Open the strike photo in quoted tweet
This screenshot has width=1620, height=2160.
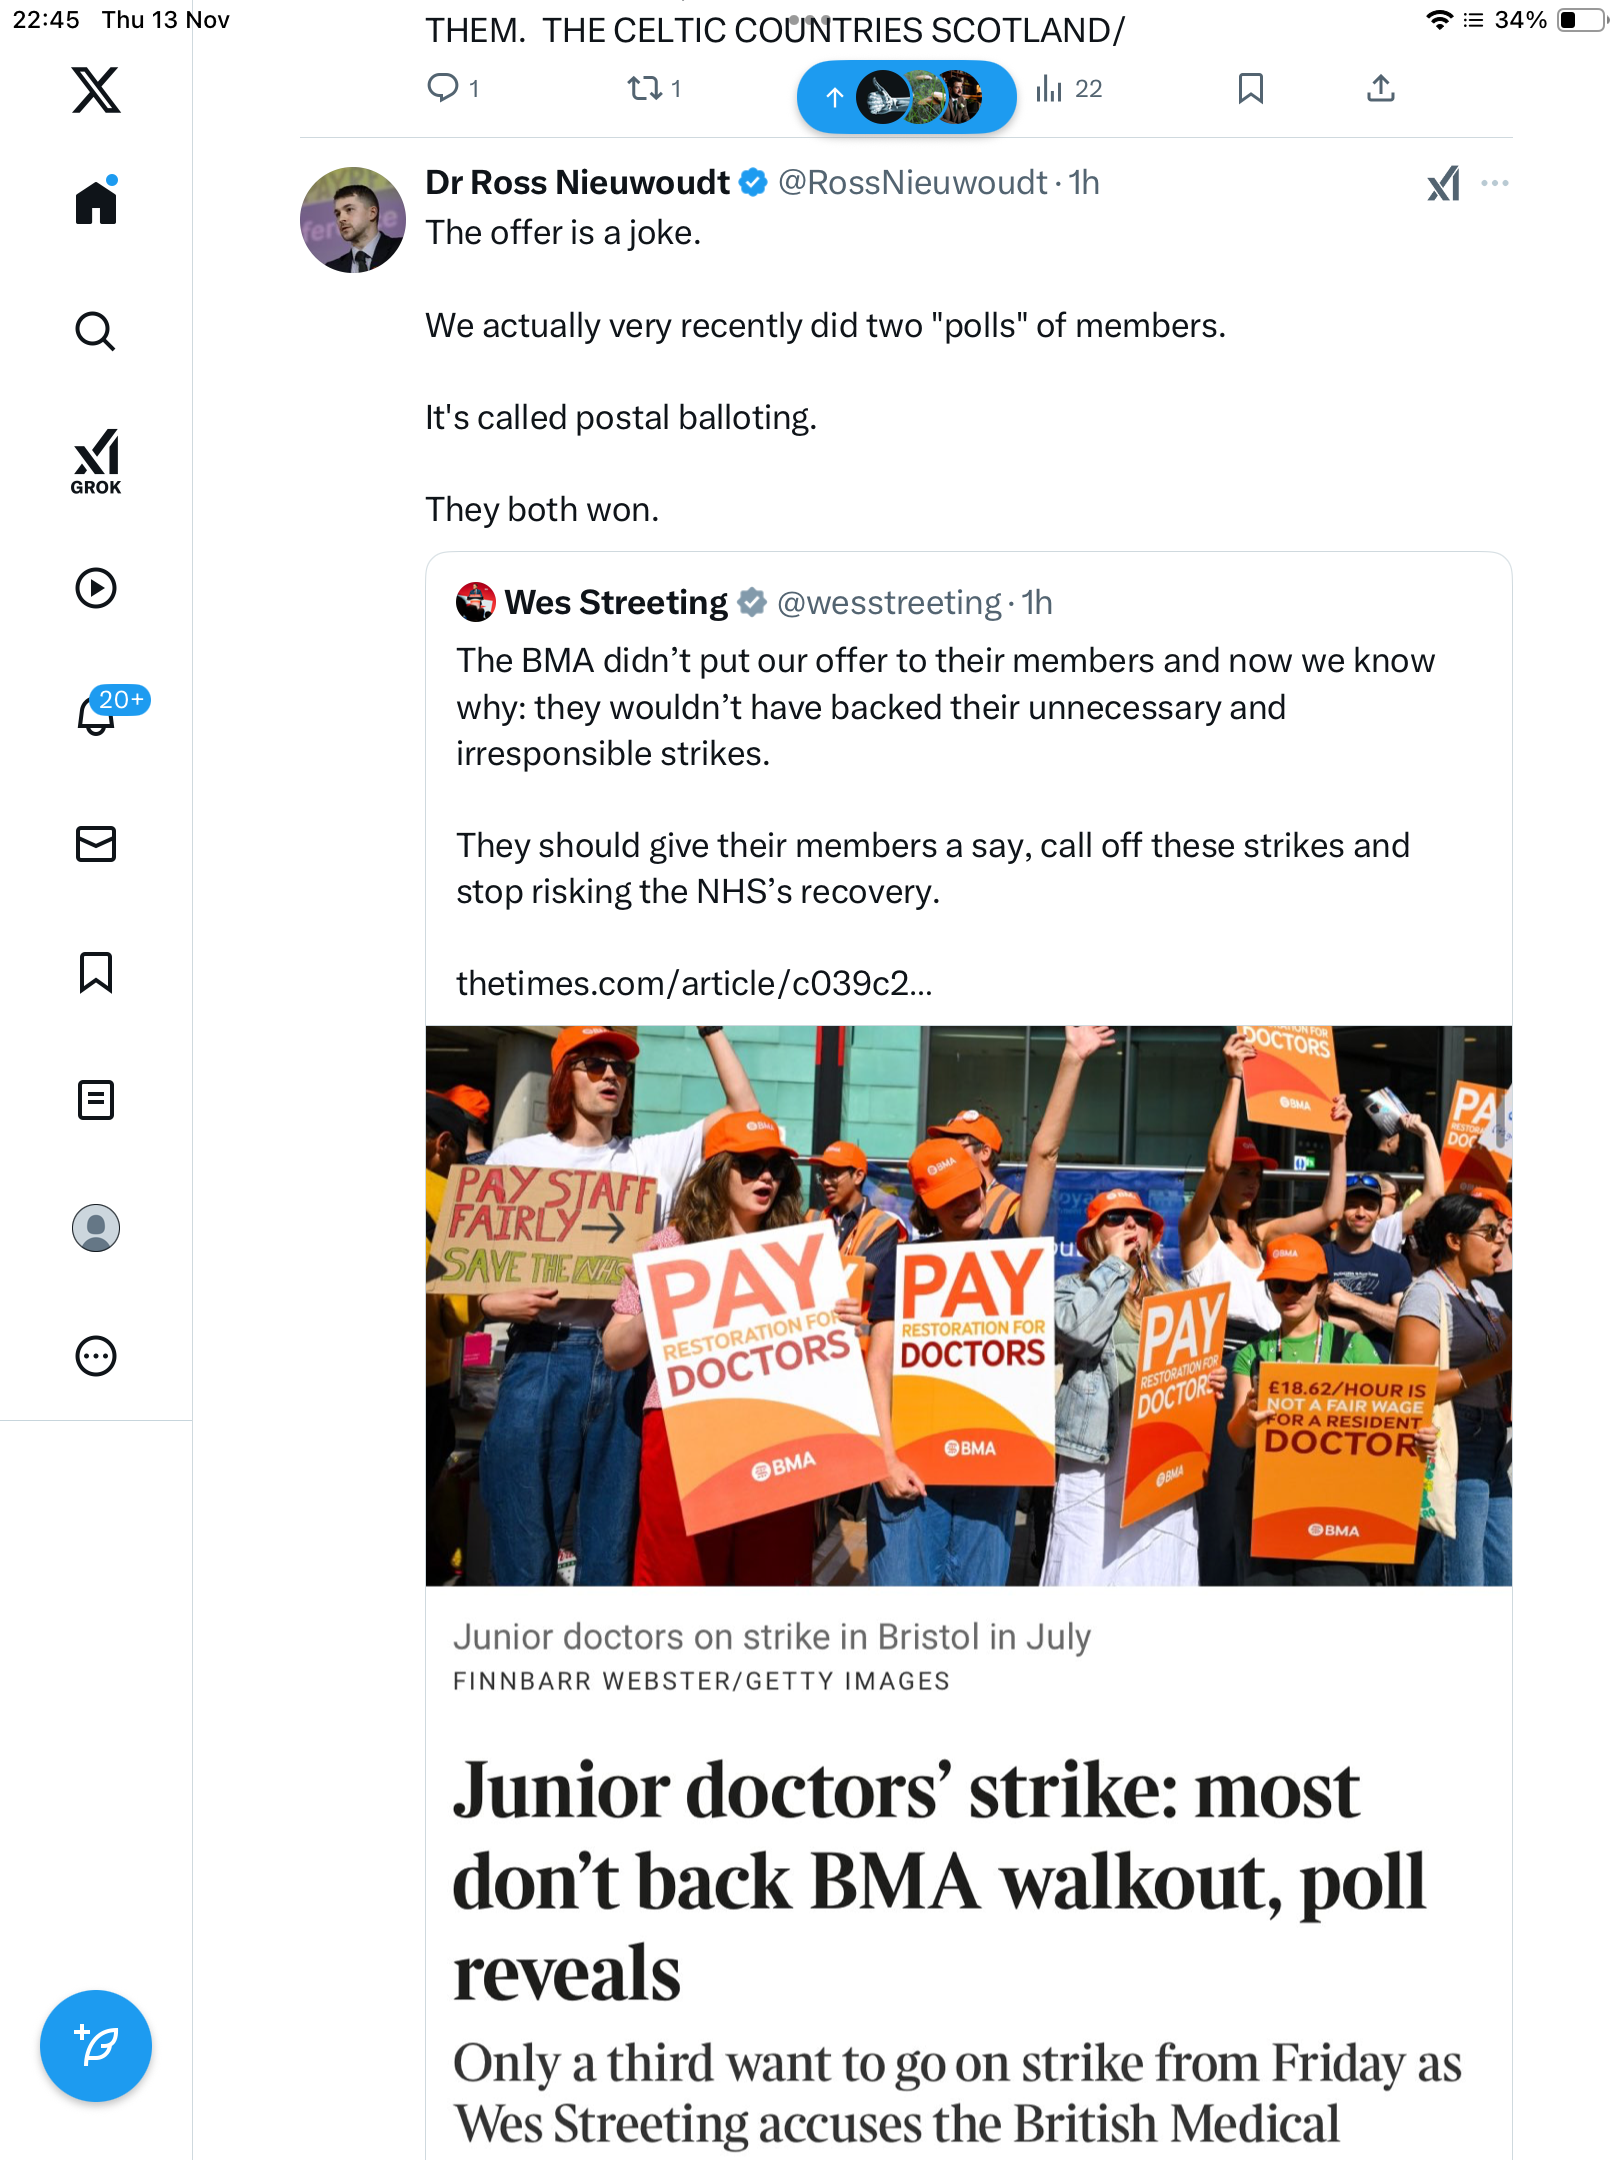pyautogui.click(x=968, y=1305)
